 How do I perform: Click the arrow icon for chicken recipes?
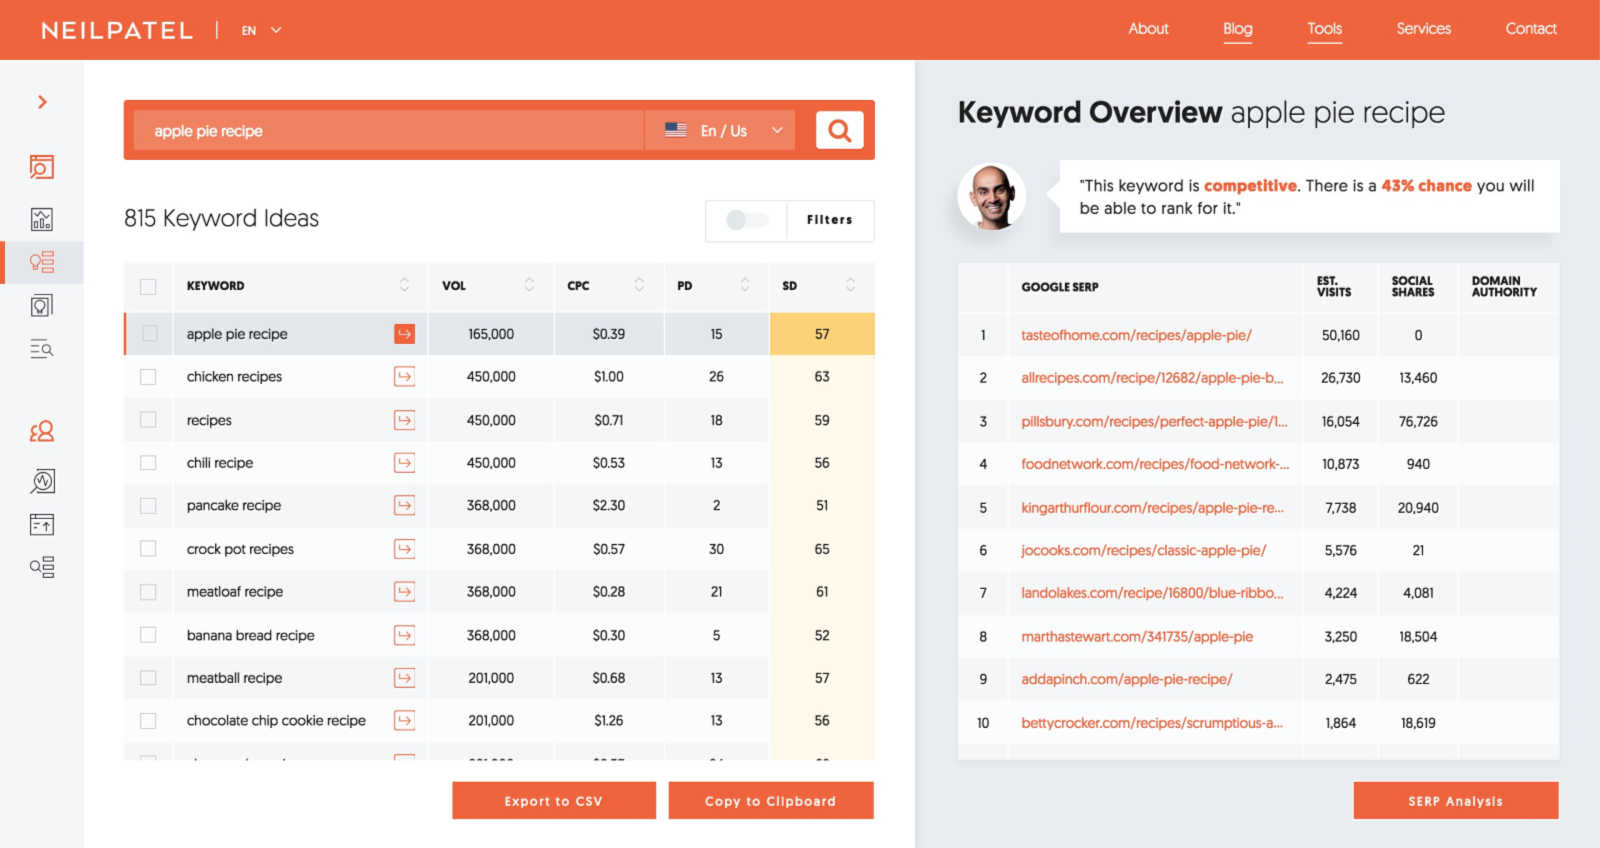[x=404, y=377]
